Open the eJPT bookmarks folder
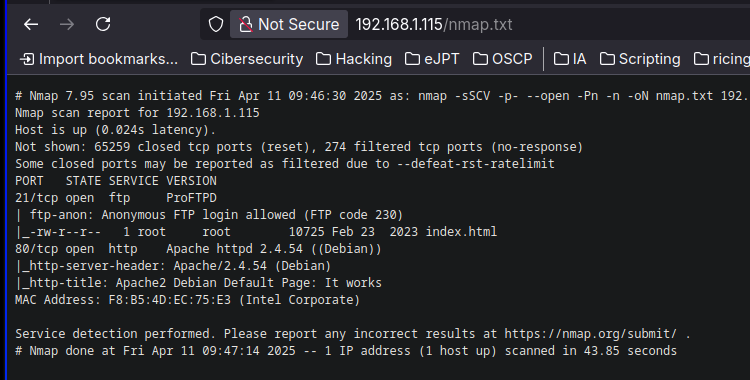 (x=432, y=59)
